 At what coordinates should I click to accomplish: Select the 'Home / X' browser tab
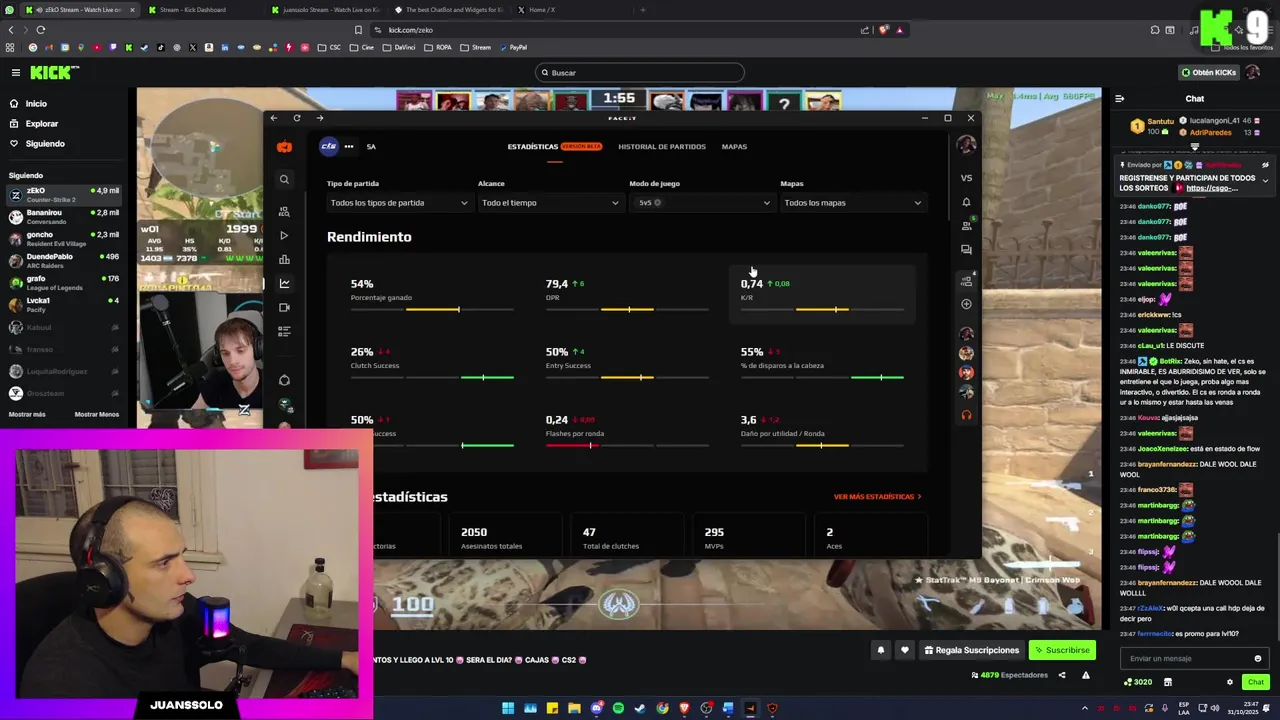click(570, 10)
